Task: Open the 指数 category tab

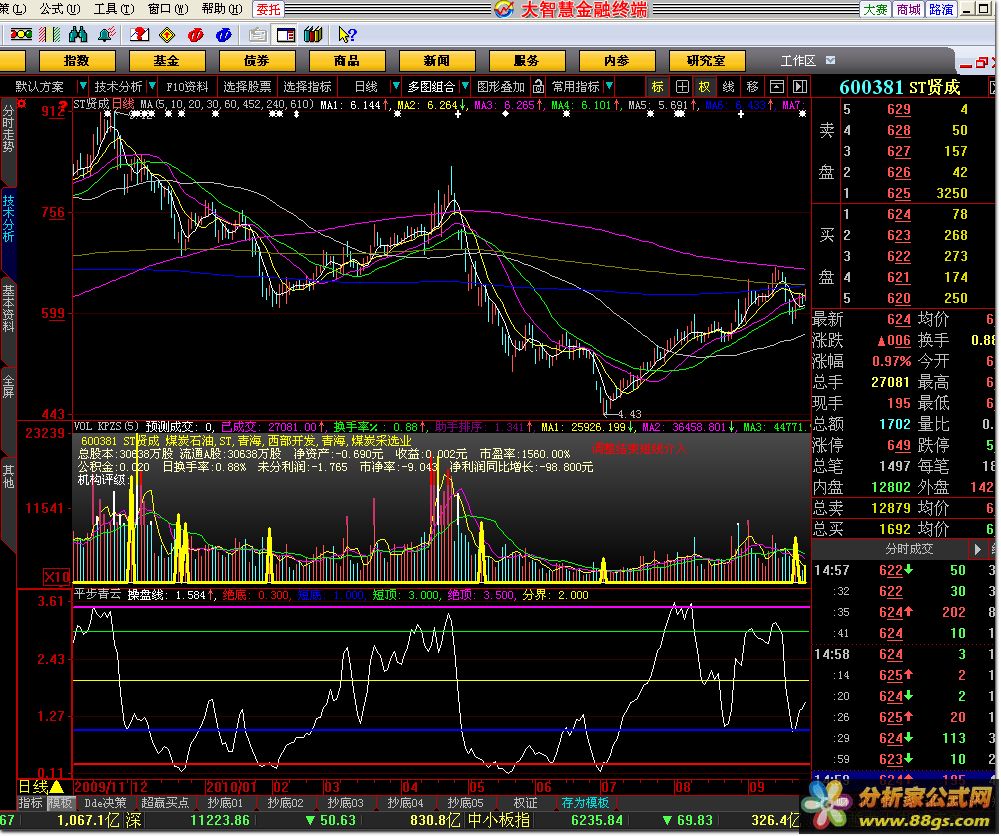Action: point(77,61)
